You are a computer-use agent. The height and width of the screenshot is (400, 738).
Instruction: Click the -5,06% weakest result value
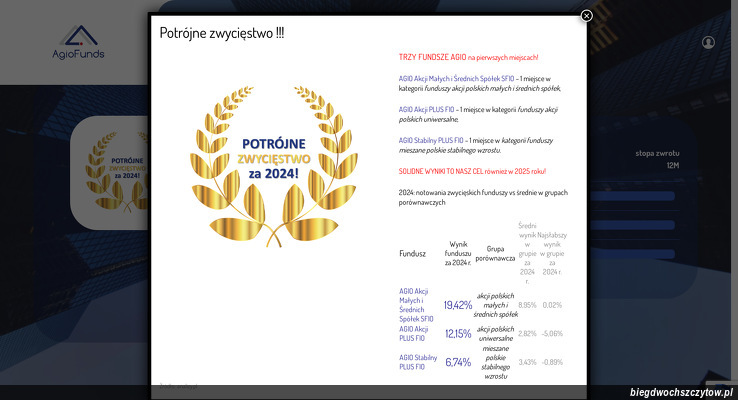coord(552,334)
